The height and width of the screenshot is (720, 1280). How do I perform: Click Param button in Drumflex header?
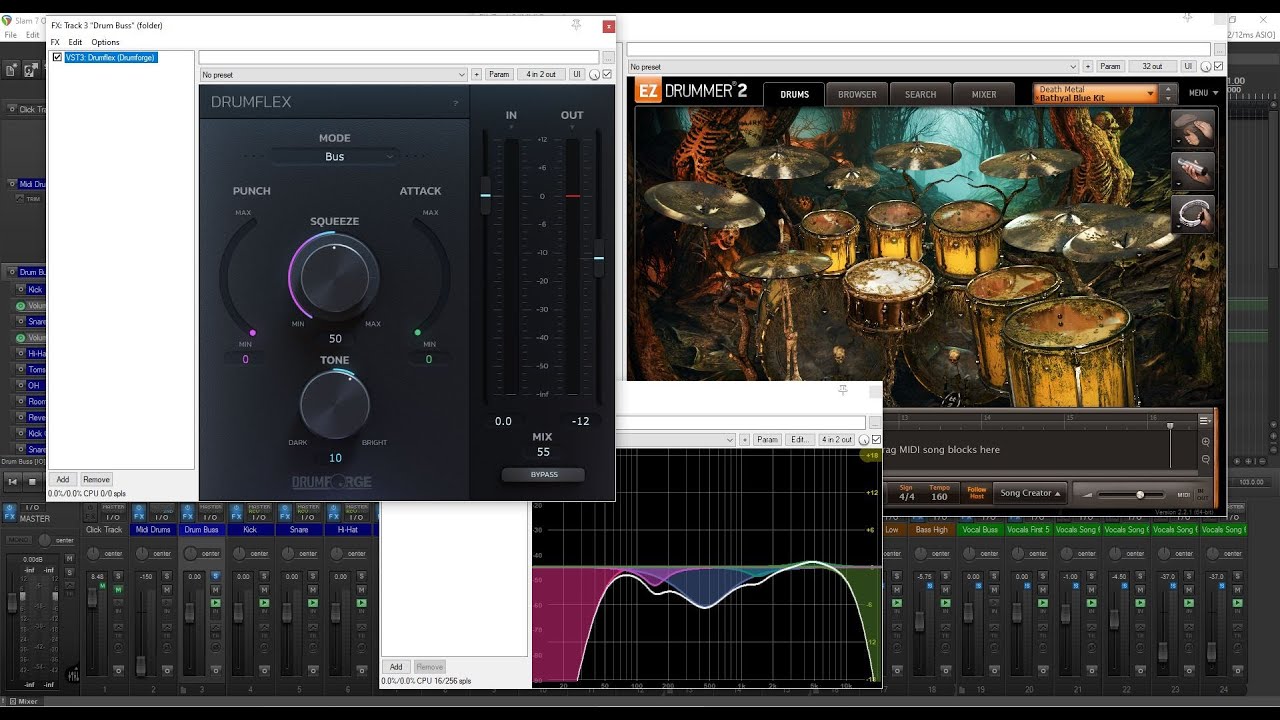[x=499, y=75]
